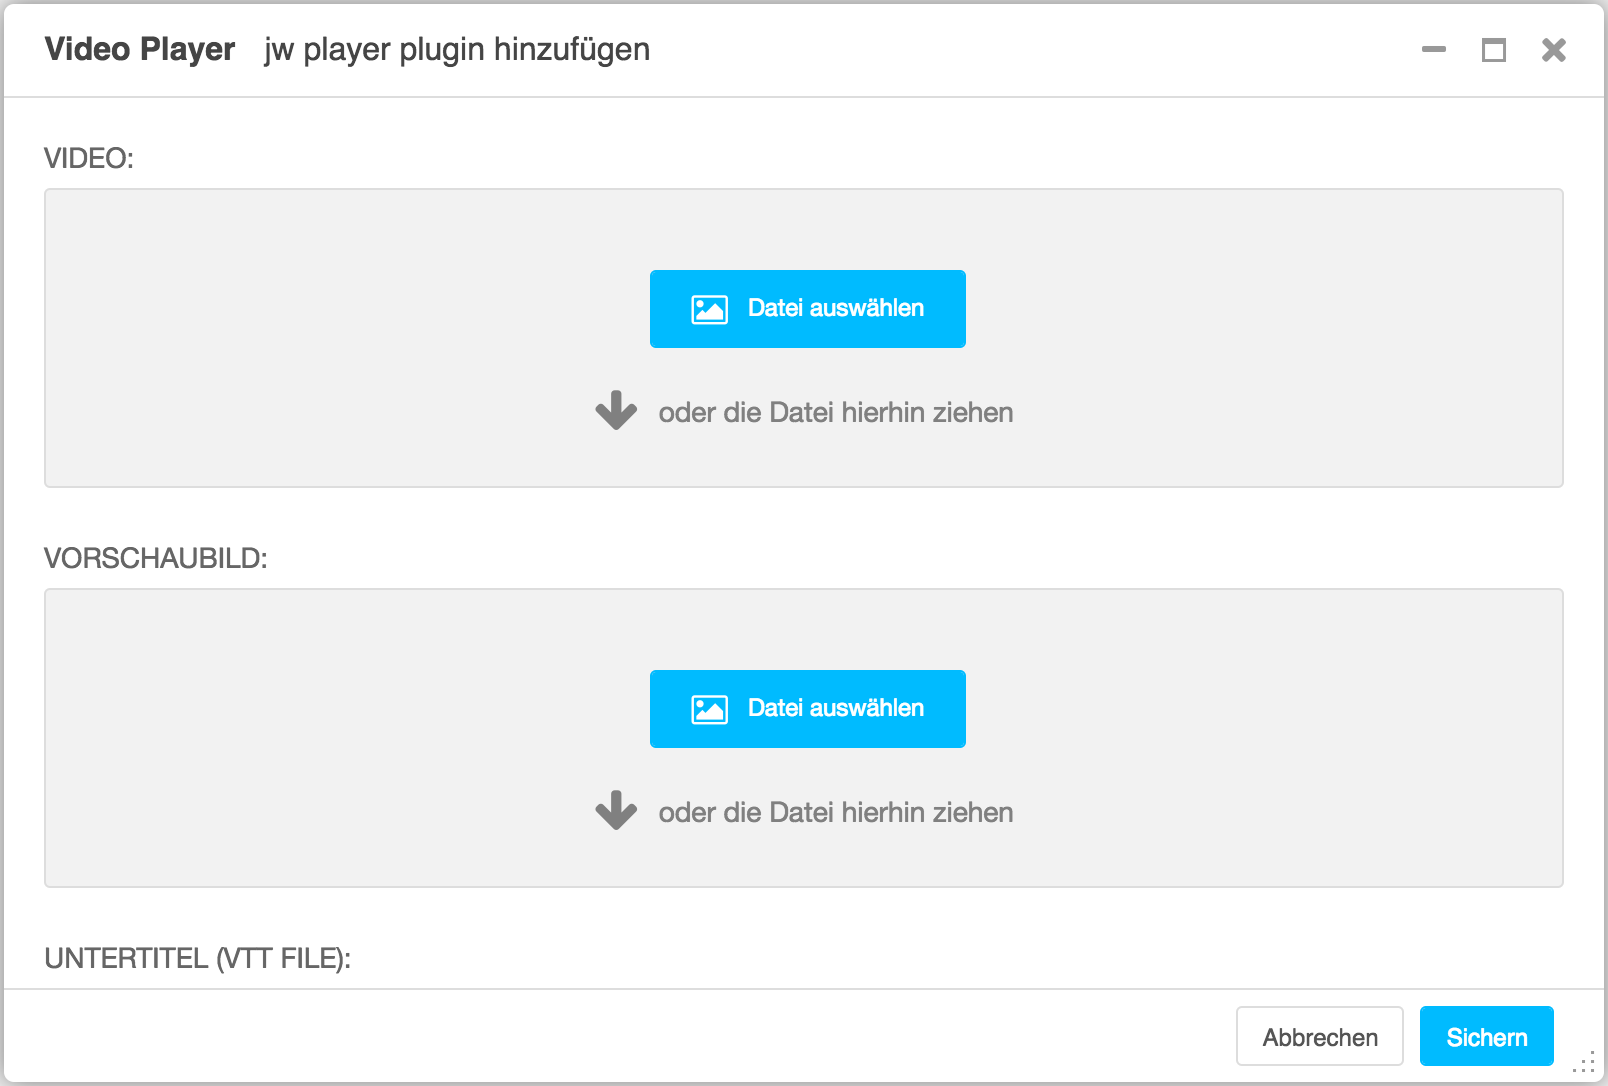Select the VORSCHAUBILD field label
This screenshot has height=1086, width=1608.
point(156,558)
